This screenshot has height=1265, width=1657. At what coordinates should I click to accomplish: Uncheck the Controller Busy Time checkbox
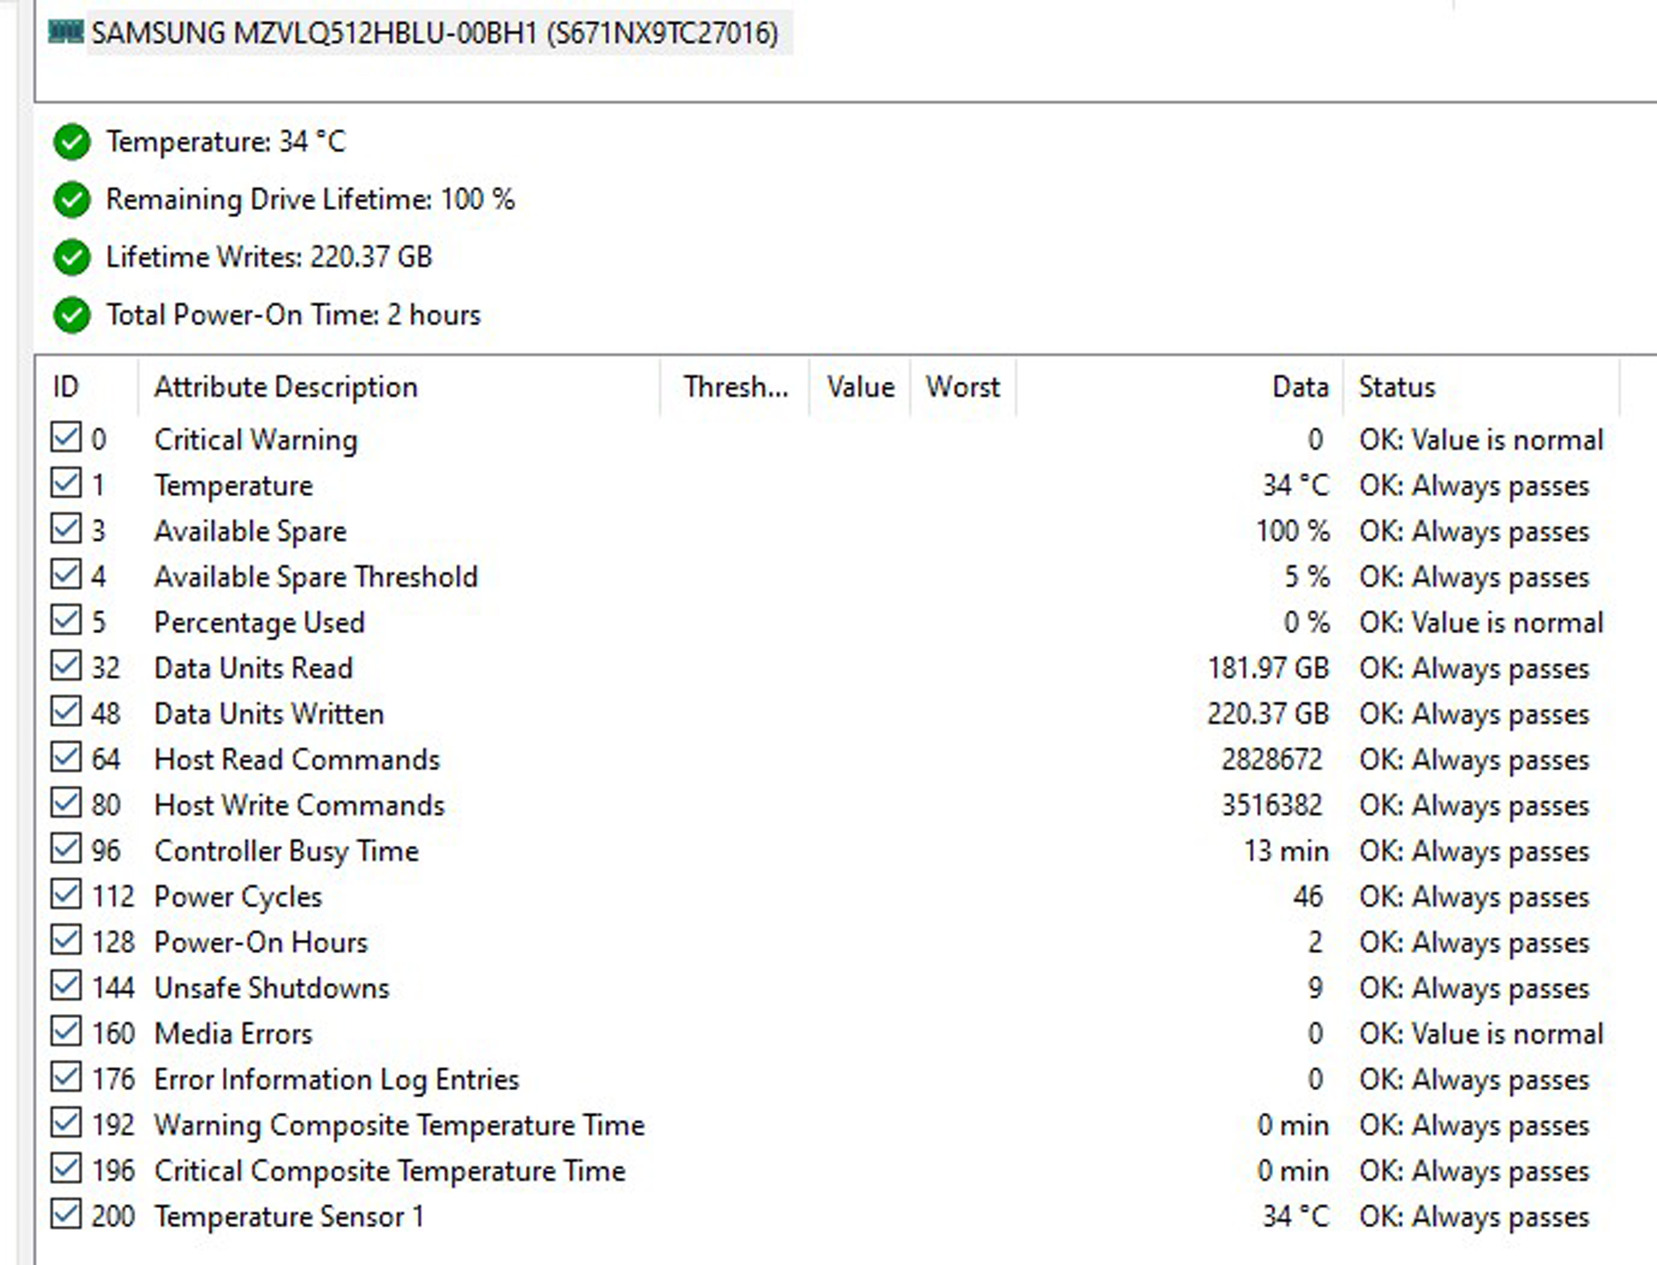point(66,848)
